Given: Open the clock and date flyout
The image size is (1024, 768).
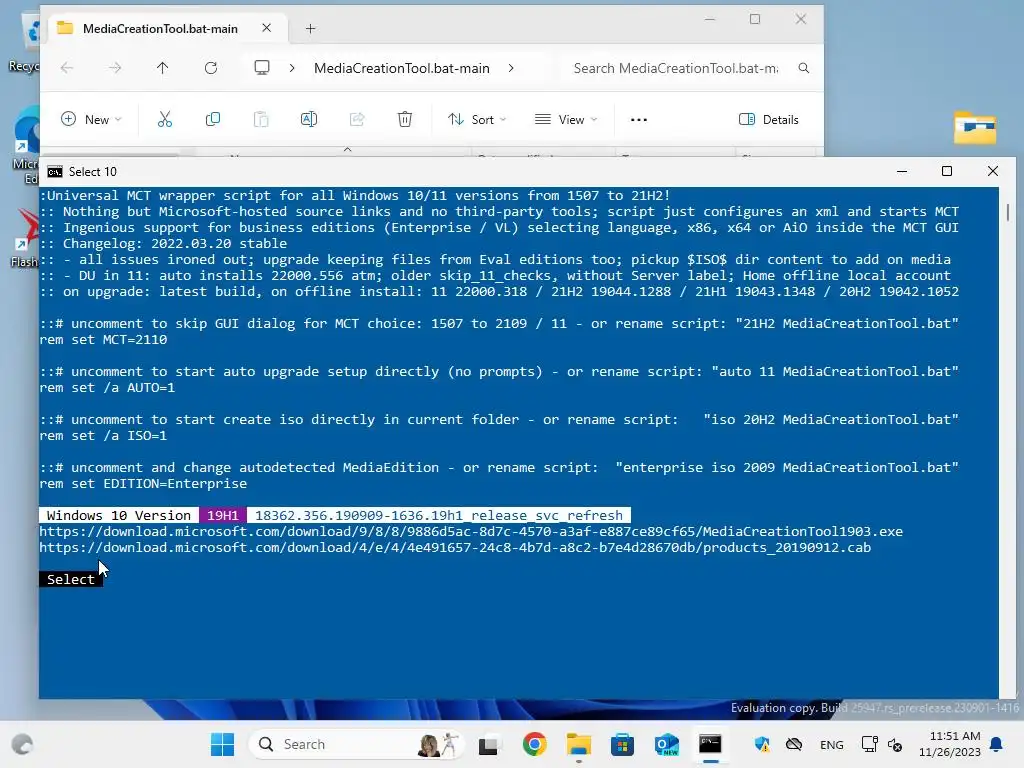Looking at the screenshot, I should click(950, 744).
